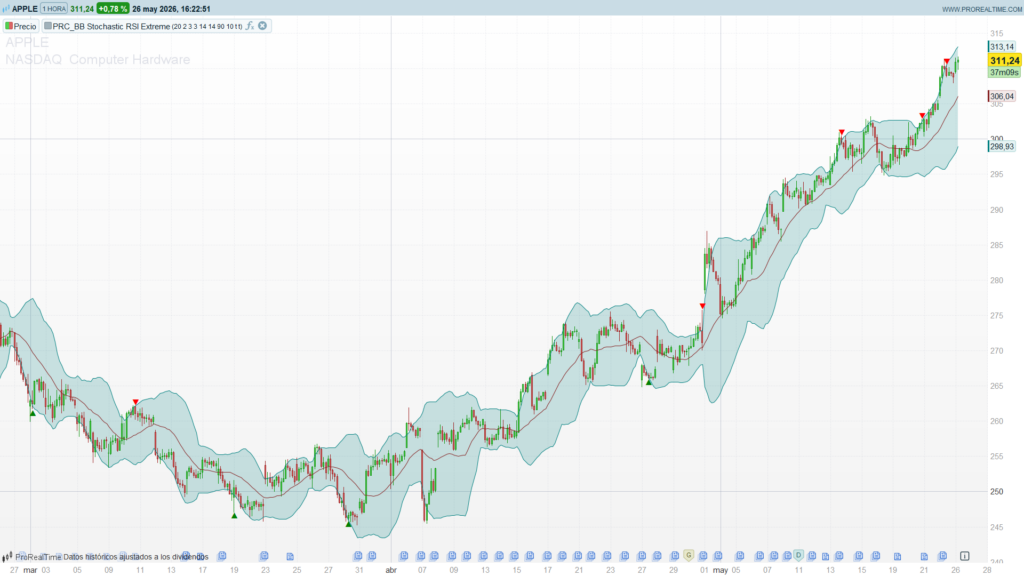Image resolution: width=1024 pixels, height=576 pixels.
Task: Click the red sell signal near 21 May
Action: point(922,116)
